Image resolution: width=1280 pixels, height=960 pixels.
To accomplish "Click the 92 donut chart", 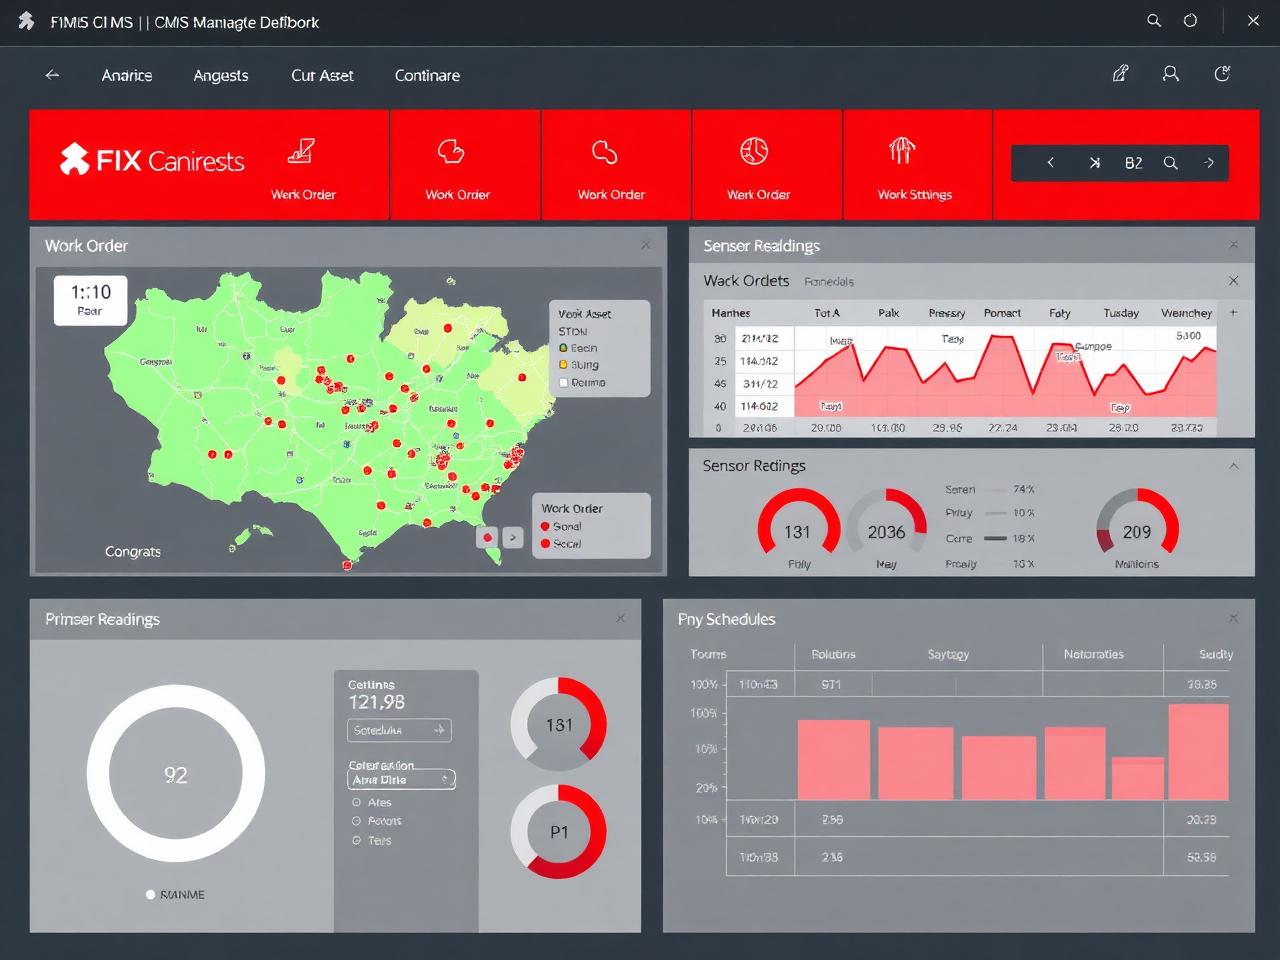I will coord(176,774).
